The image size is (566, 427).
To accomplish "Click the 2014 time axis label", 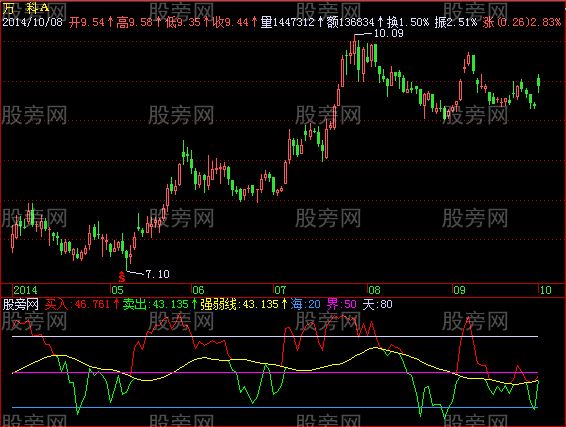I will (25, 290).
